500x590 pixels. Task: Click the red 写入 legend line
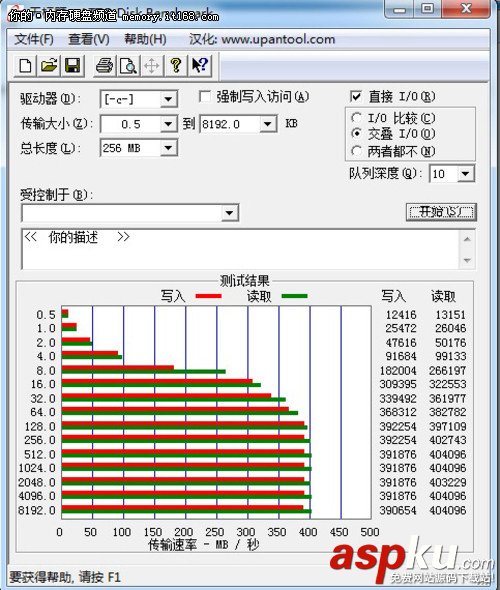[x=208, y=297]
